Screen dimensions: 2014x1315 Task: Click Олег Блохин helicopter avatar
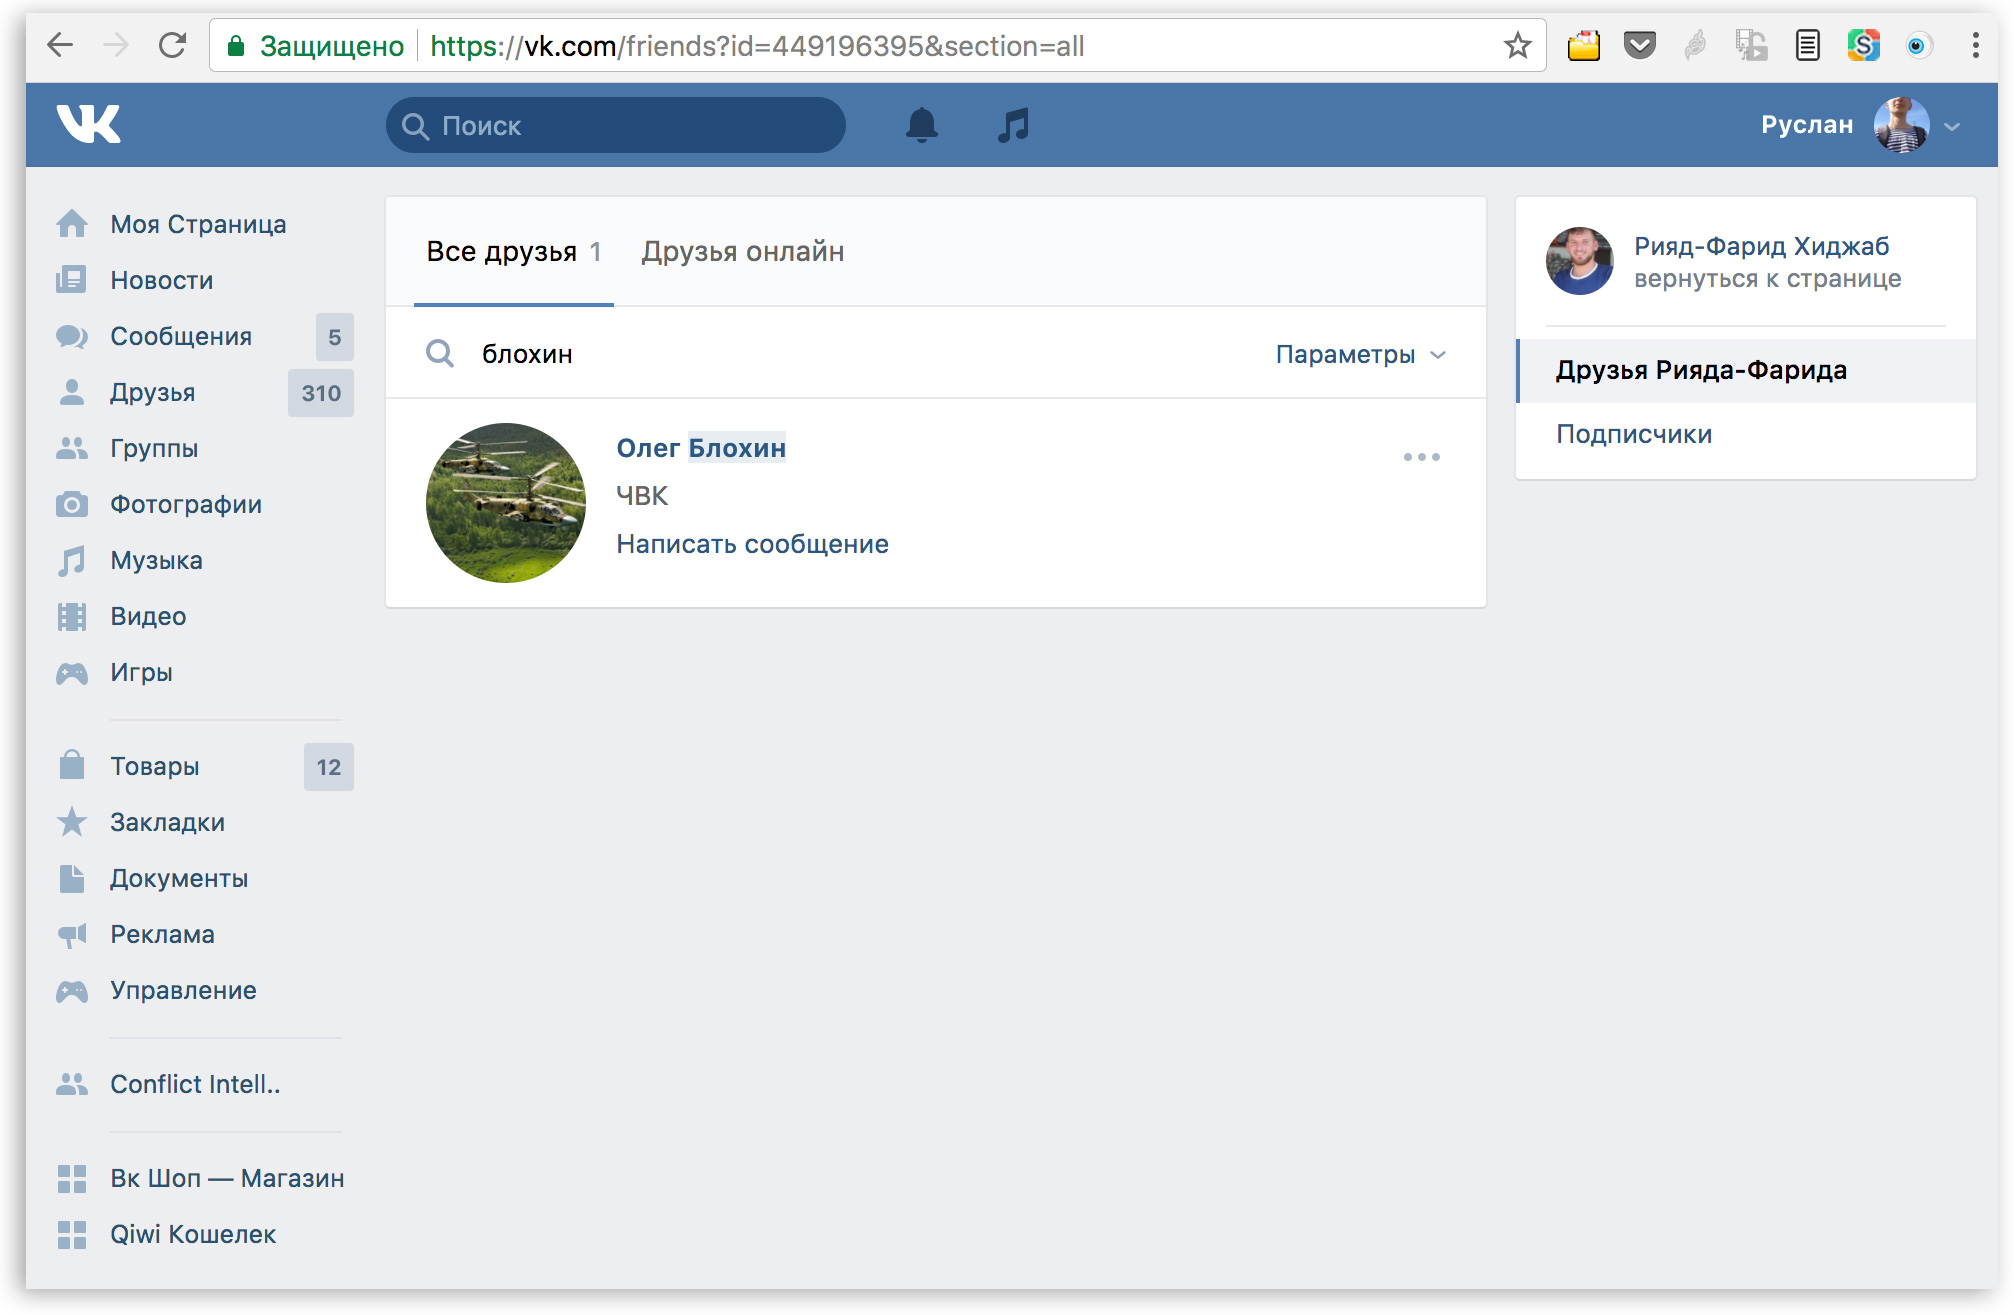point(506,503)
